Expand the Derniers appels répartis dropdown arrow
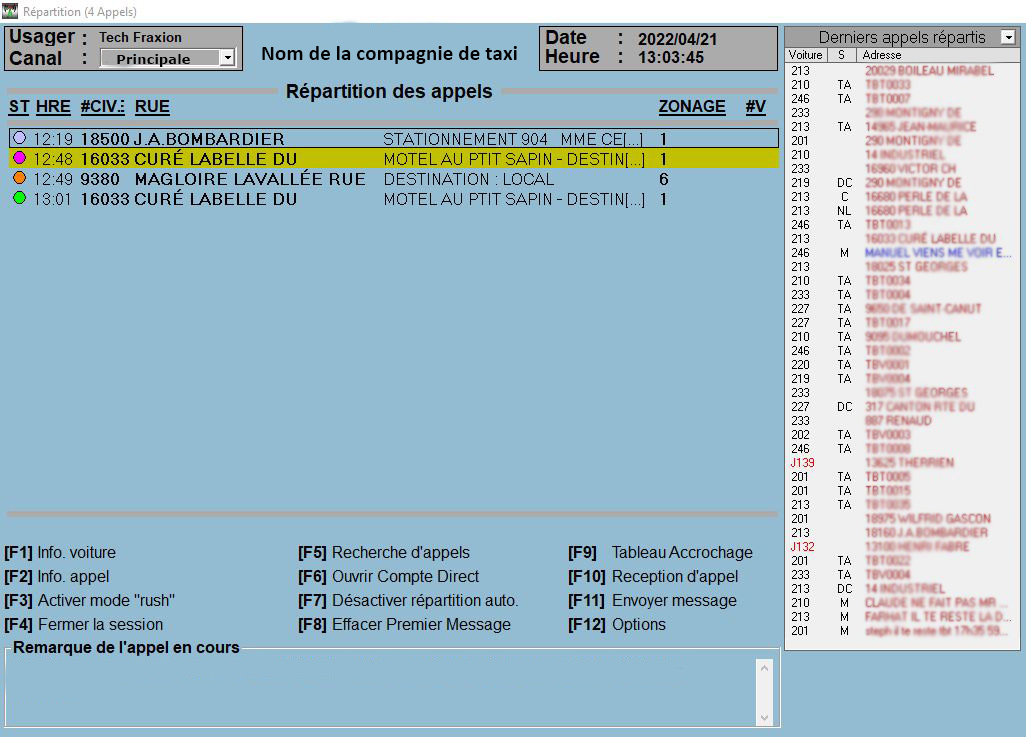 click(x=1008, y=37)
